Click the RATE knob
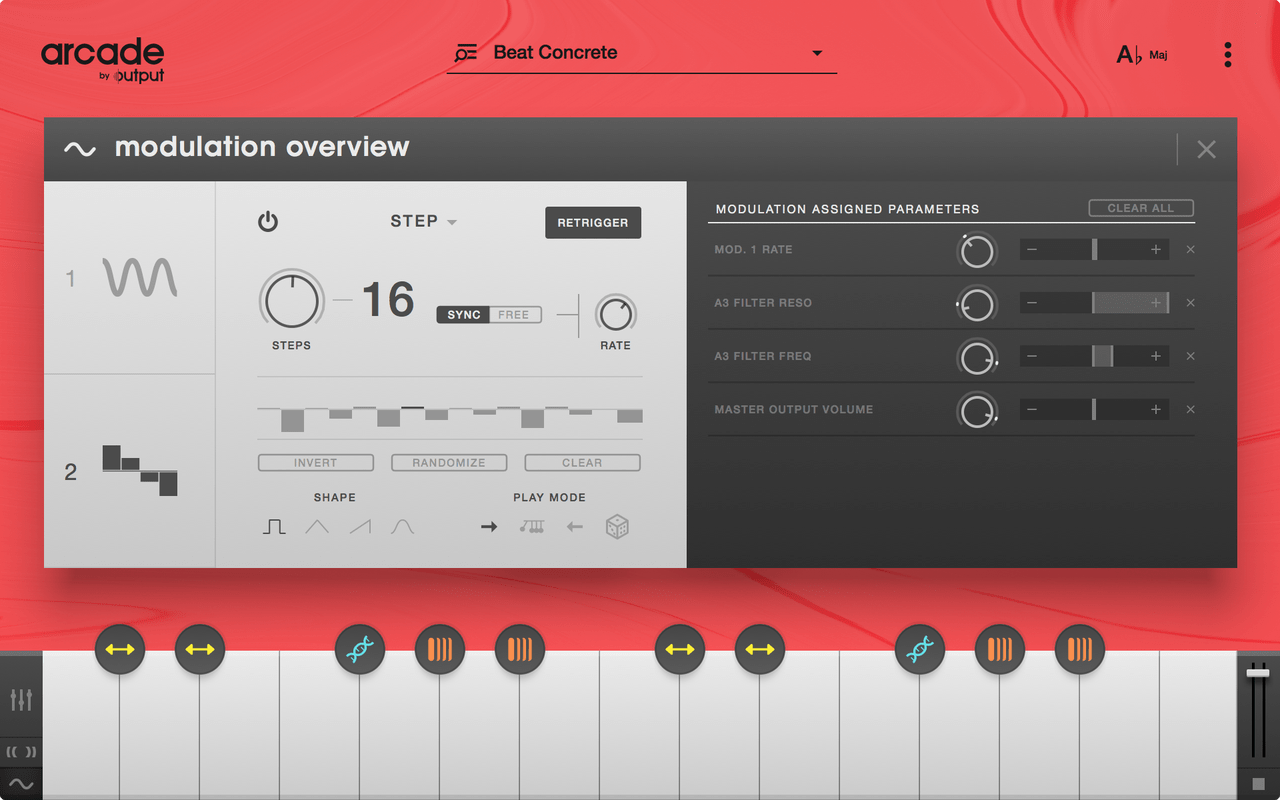 pos(615,314)
